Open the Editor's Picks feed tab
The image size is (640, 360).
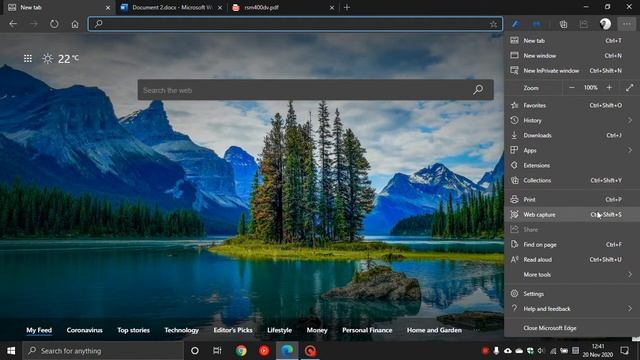(233, 330)
